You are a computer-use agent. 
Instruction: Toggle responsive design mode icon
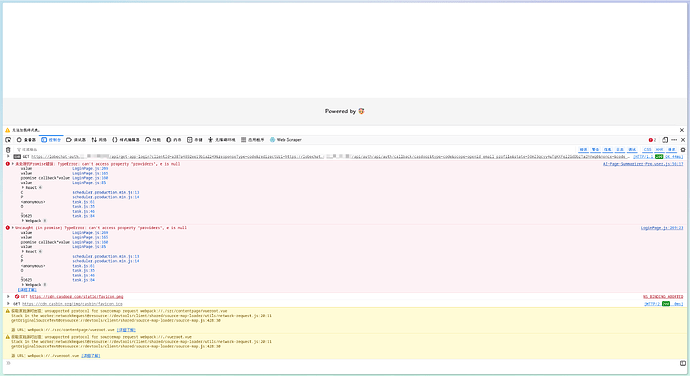click(665, 140)
